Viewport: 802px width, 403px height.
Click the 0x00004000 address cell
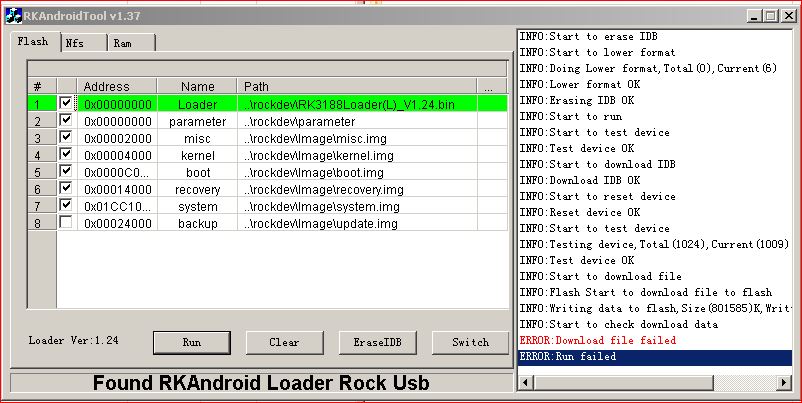click(118, 155)
